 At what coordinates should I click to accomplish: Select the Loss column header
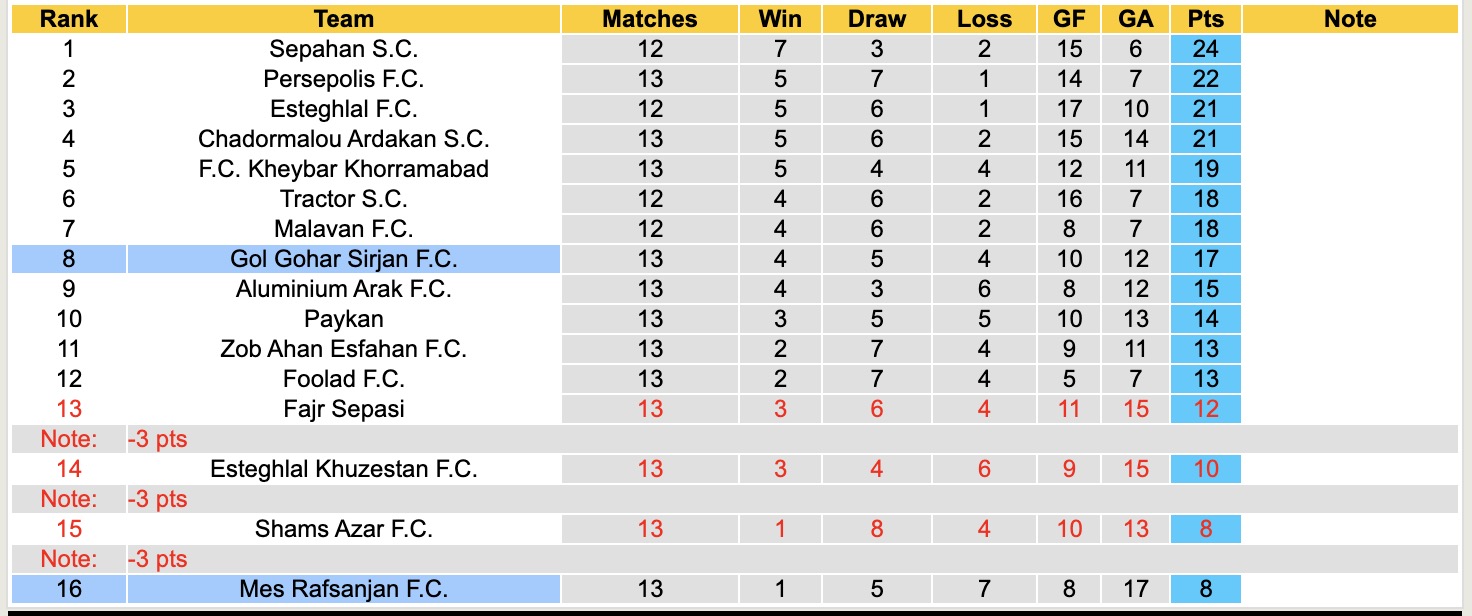984,19
